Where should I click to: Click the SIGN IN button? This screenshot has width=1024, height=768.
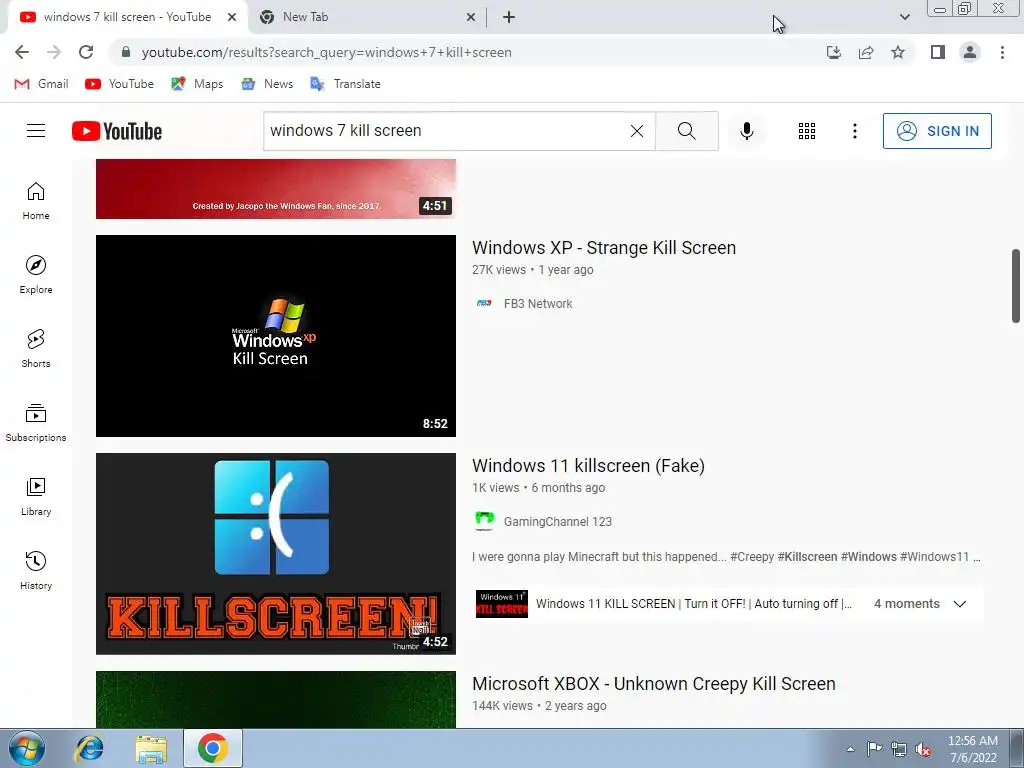pyautogui.click(x=937, y=131)
